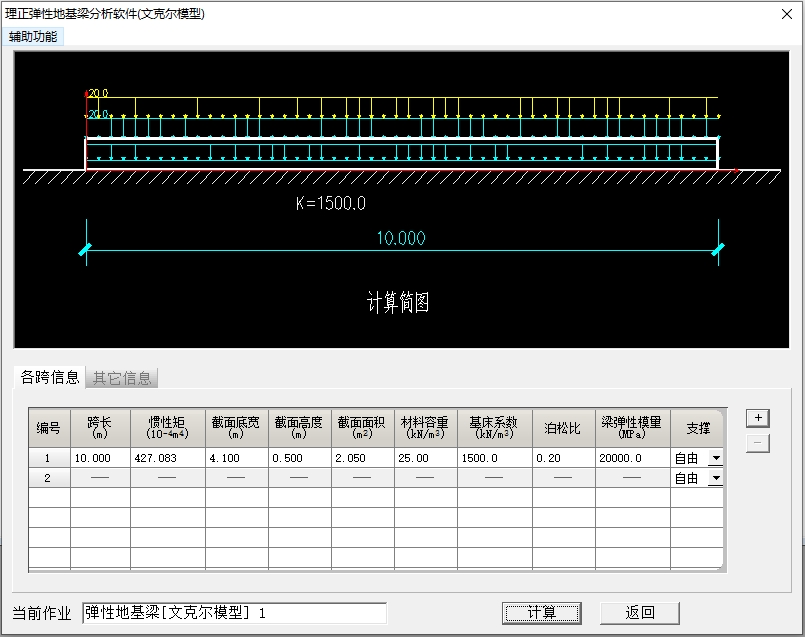Select the 材料容重 cell 25.00
This screenshot has width=805, height=637.
pyautogui.click(x=425, y=458)
